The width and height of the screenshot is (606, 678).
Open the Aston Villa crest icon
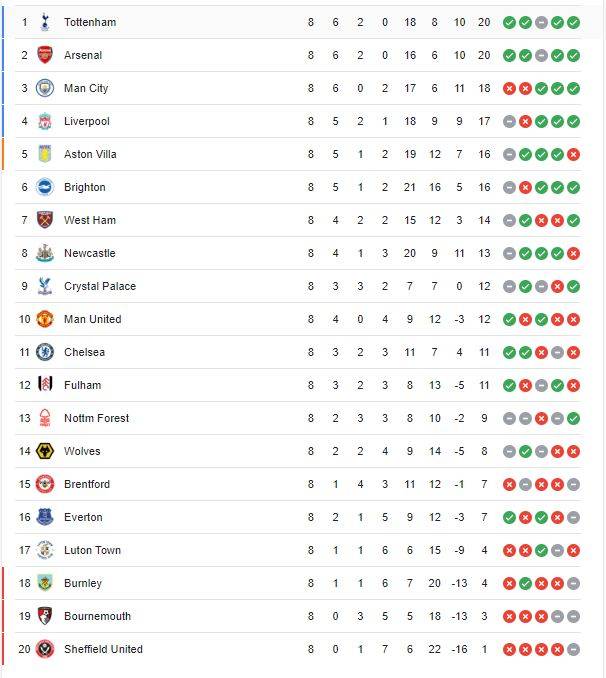coord(44,154)
